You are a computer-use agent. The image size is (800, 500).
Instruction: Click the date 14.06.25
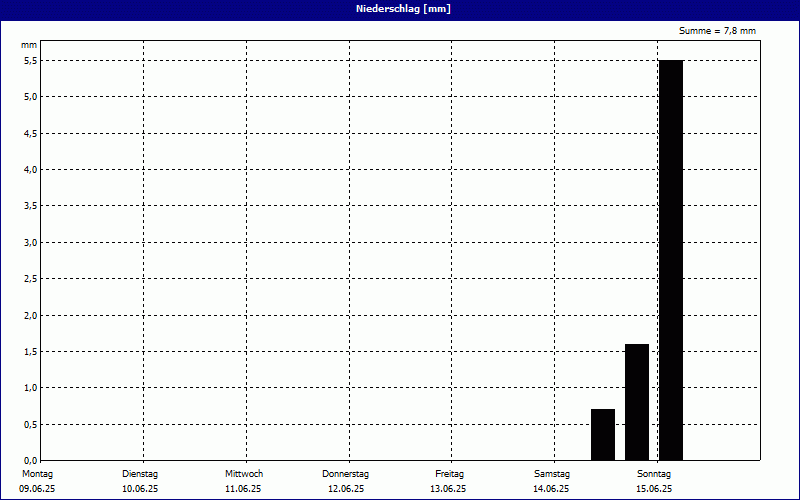click(551, 489)
